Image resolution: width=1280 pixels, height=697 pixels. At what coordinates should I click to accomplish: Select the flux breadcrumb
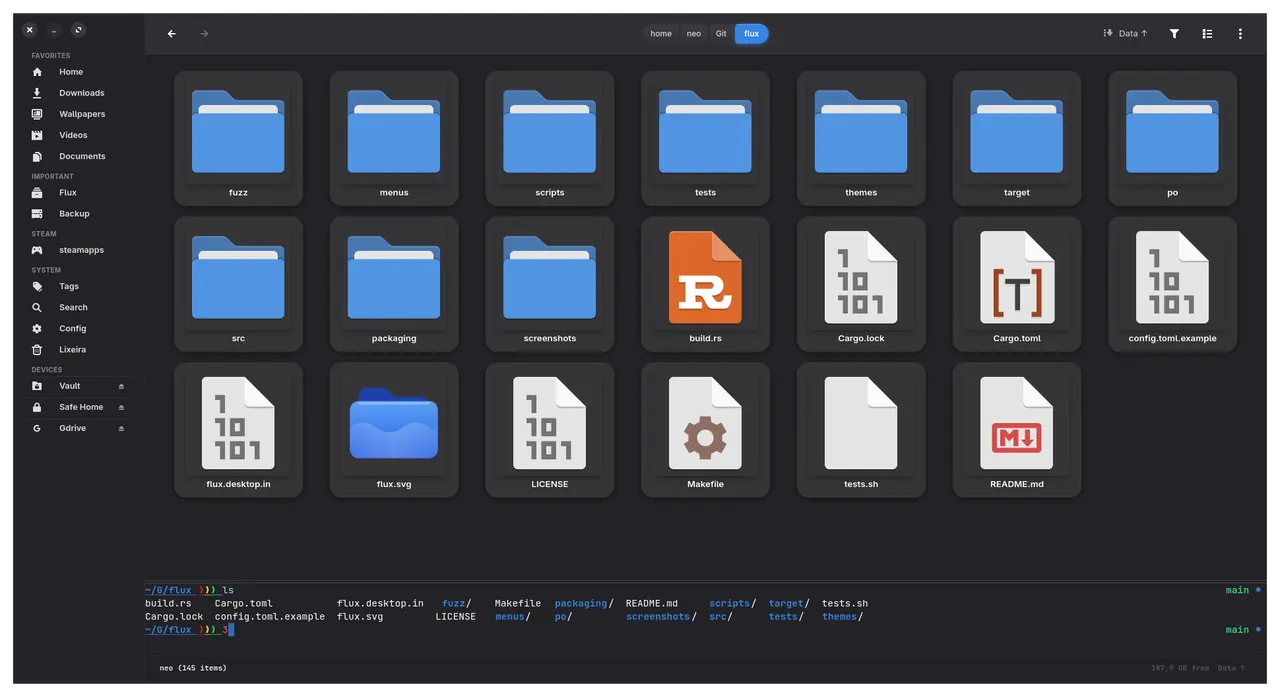pyautogui.click(x=751, y=34)
